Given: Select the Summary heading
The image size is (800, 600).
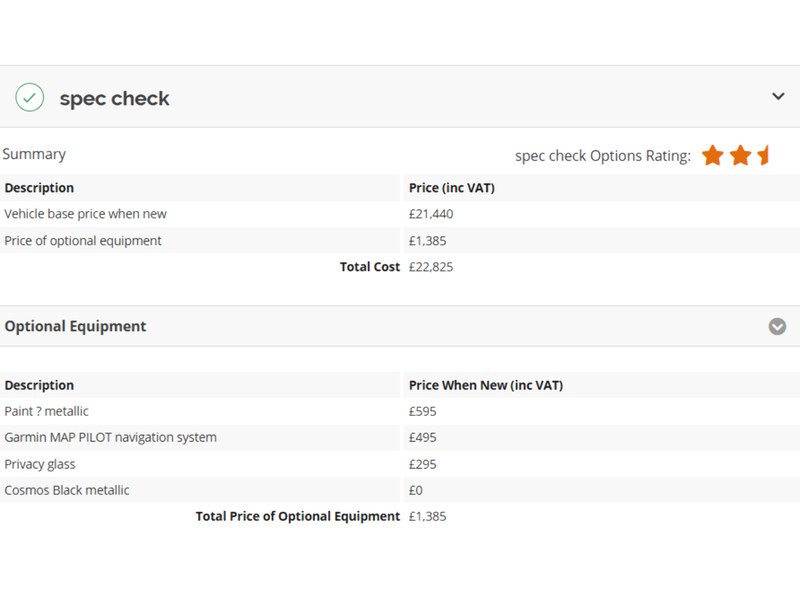Looking at the screenshot, I should [34, 154].
